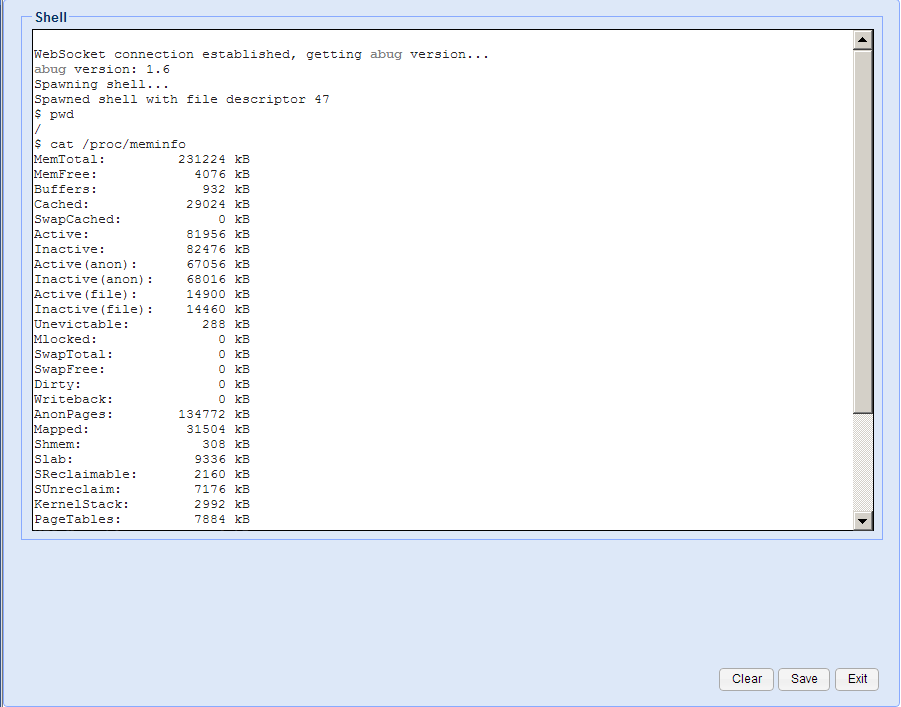Image resolution: width=901 pixels, height=707 pixels.
Task: Exit the shell session
Action: (x=857, y=679)
